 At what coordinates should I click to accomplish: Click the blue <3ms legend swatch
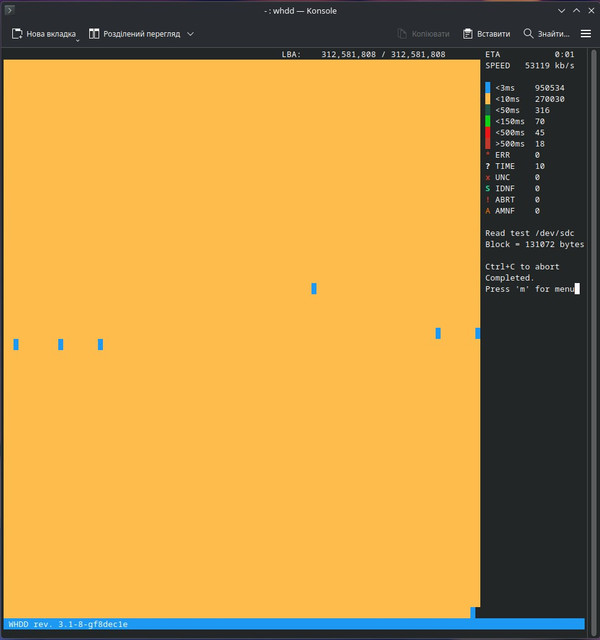pyautogui.click(x=487, y=88)
